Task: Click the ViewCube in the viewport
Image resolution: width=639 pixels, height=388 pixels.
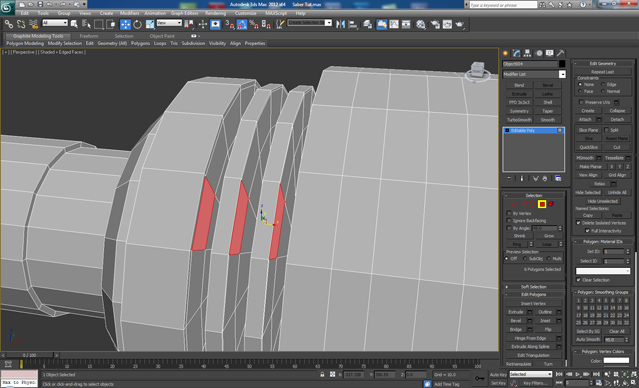Action: coord(477,71)
